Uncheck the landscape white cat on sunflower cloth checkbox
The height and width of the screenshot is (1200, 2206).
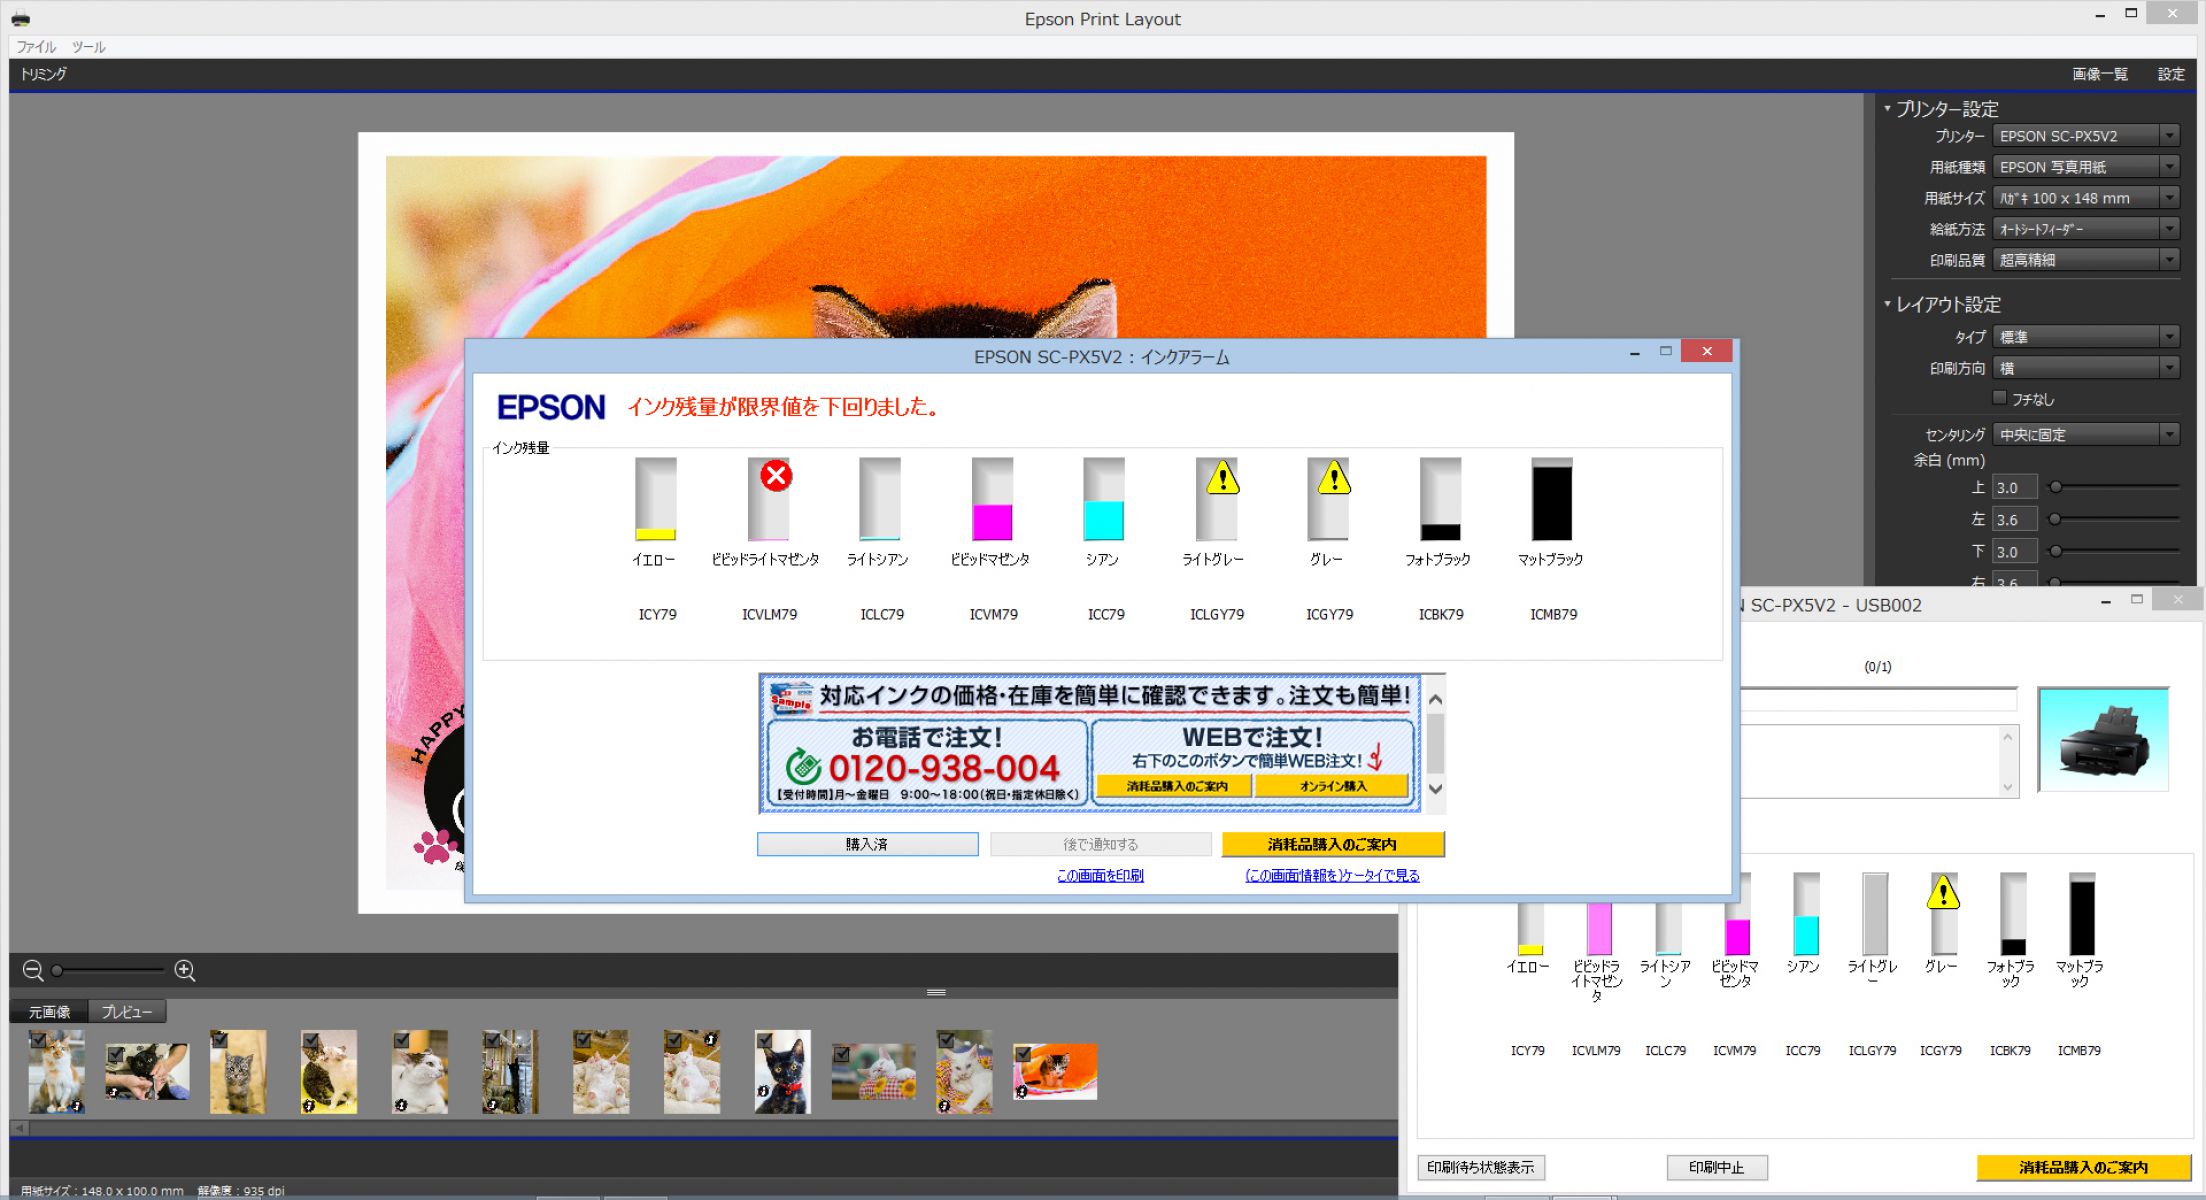click(842, 1054)
